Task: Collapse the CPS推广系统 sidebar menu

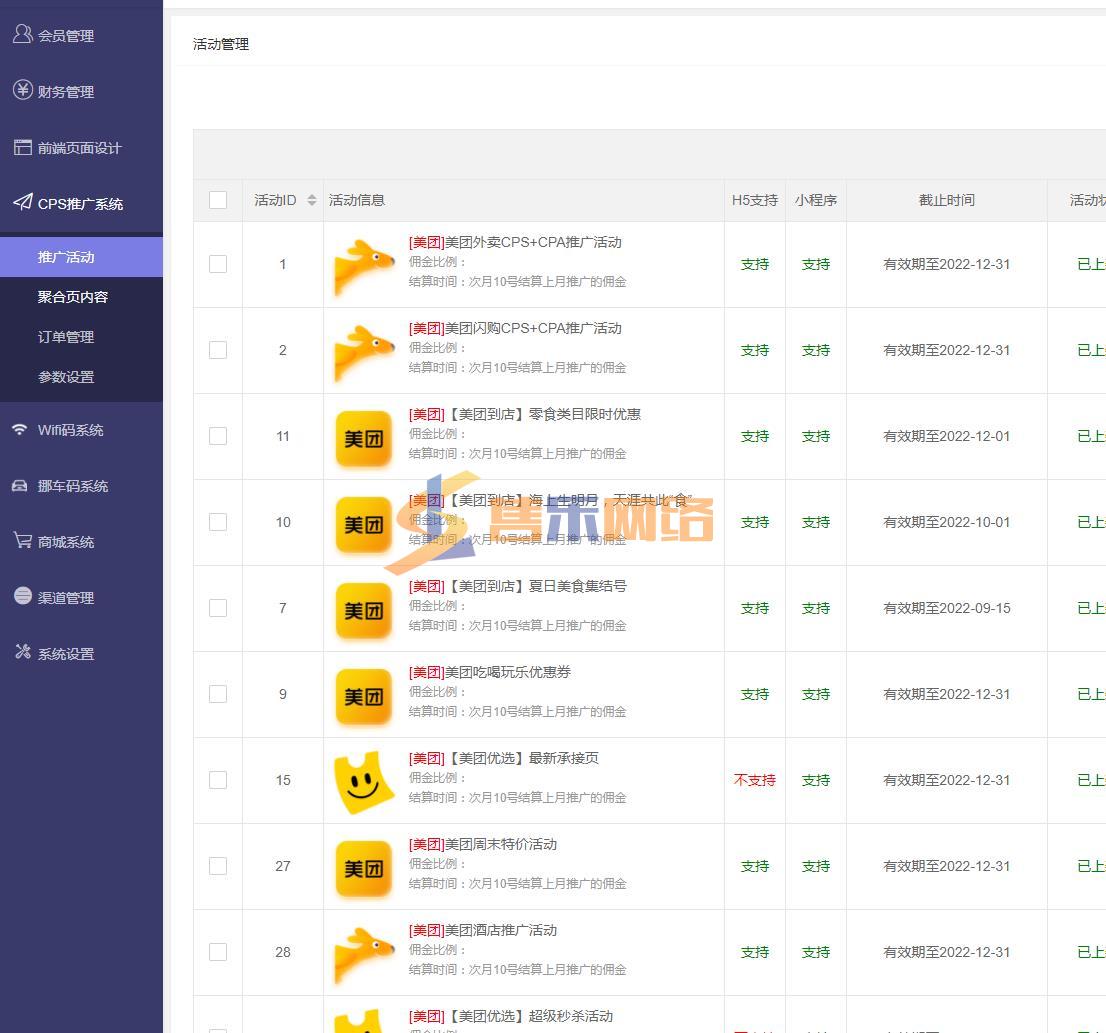Action: [x=81, y=204]
